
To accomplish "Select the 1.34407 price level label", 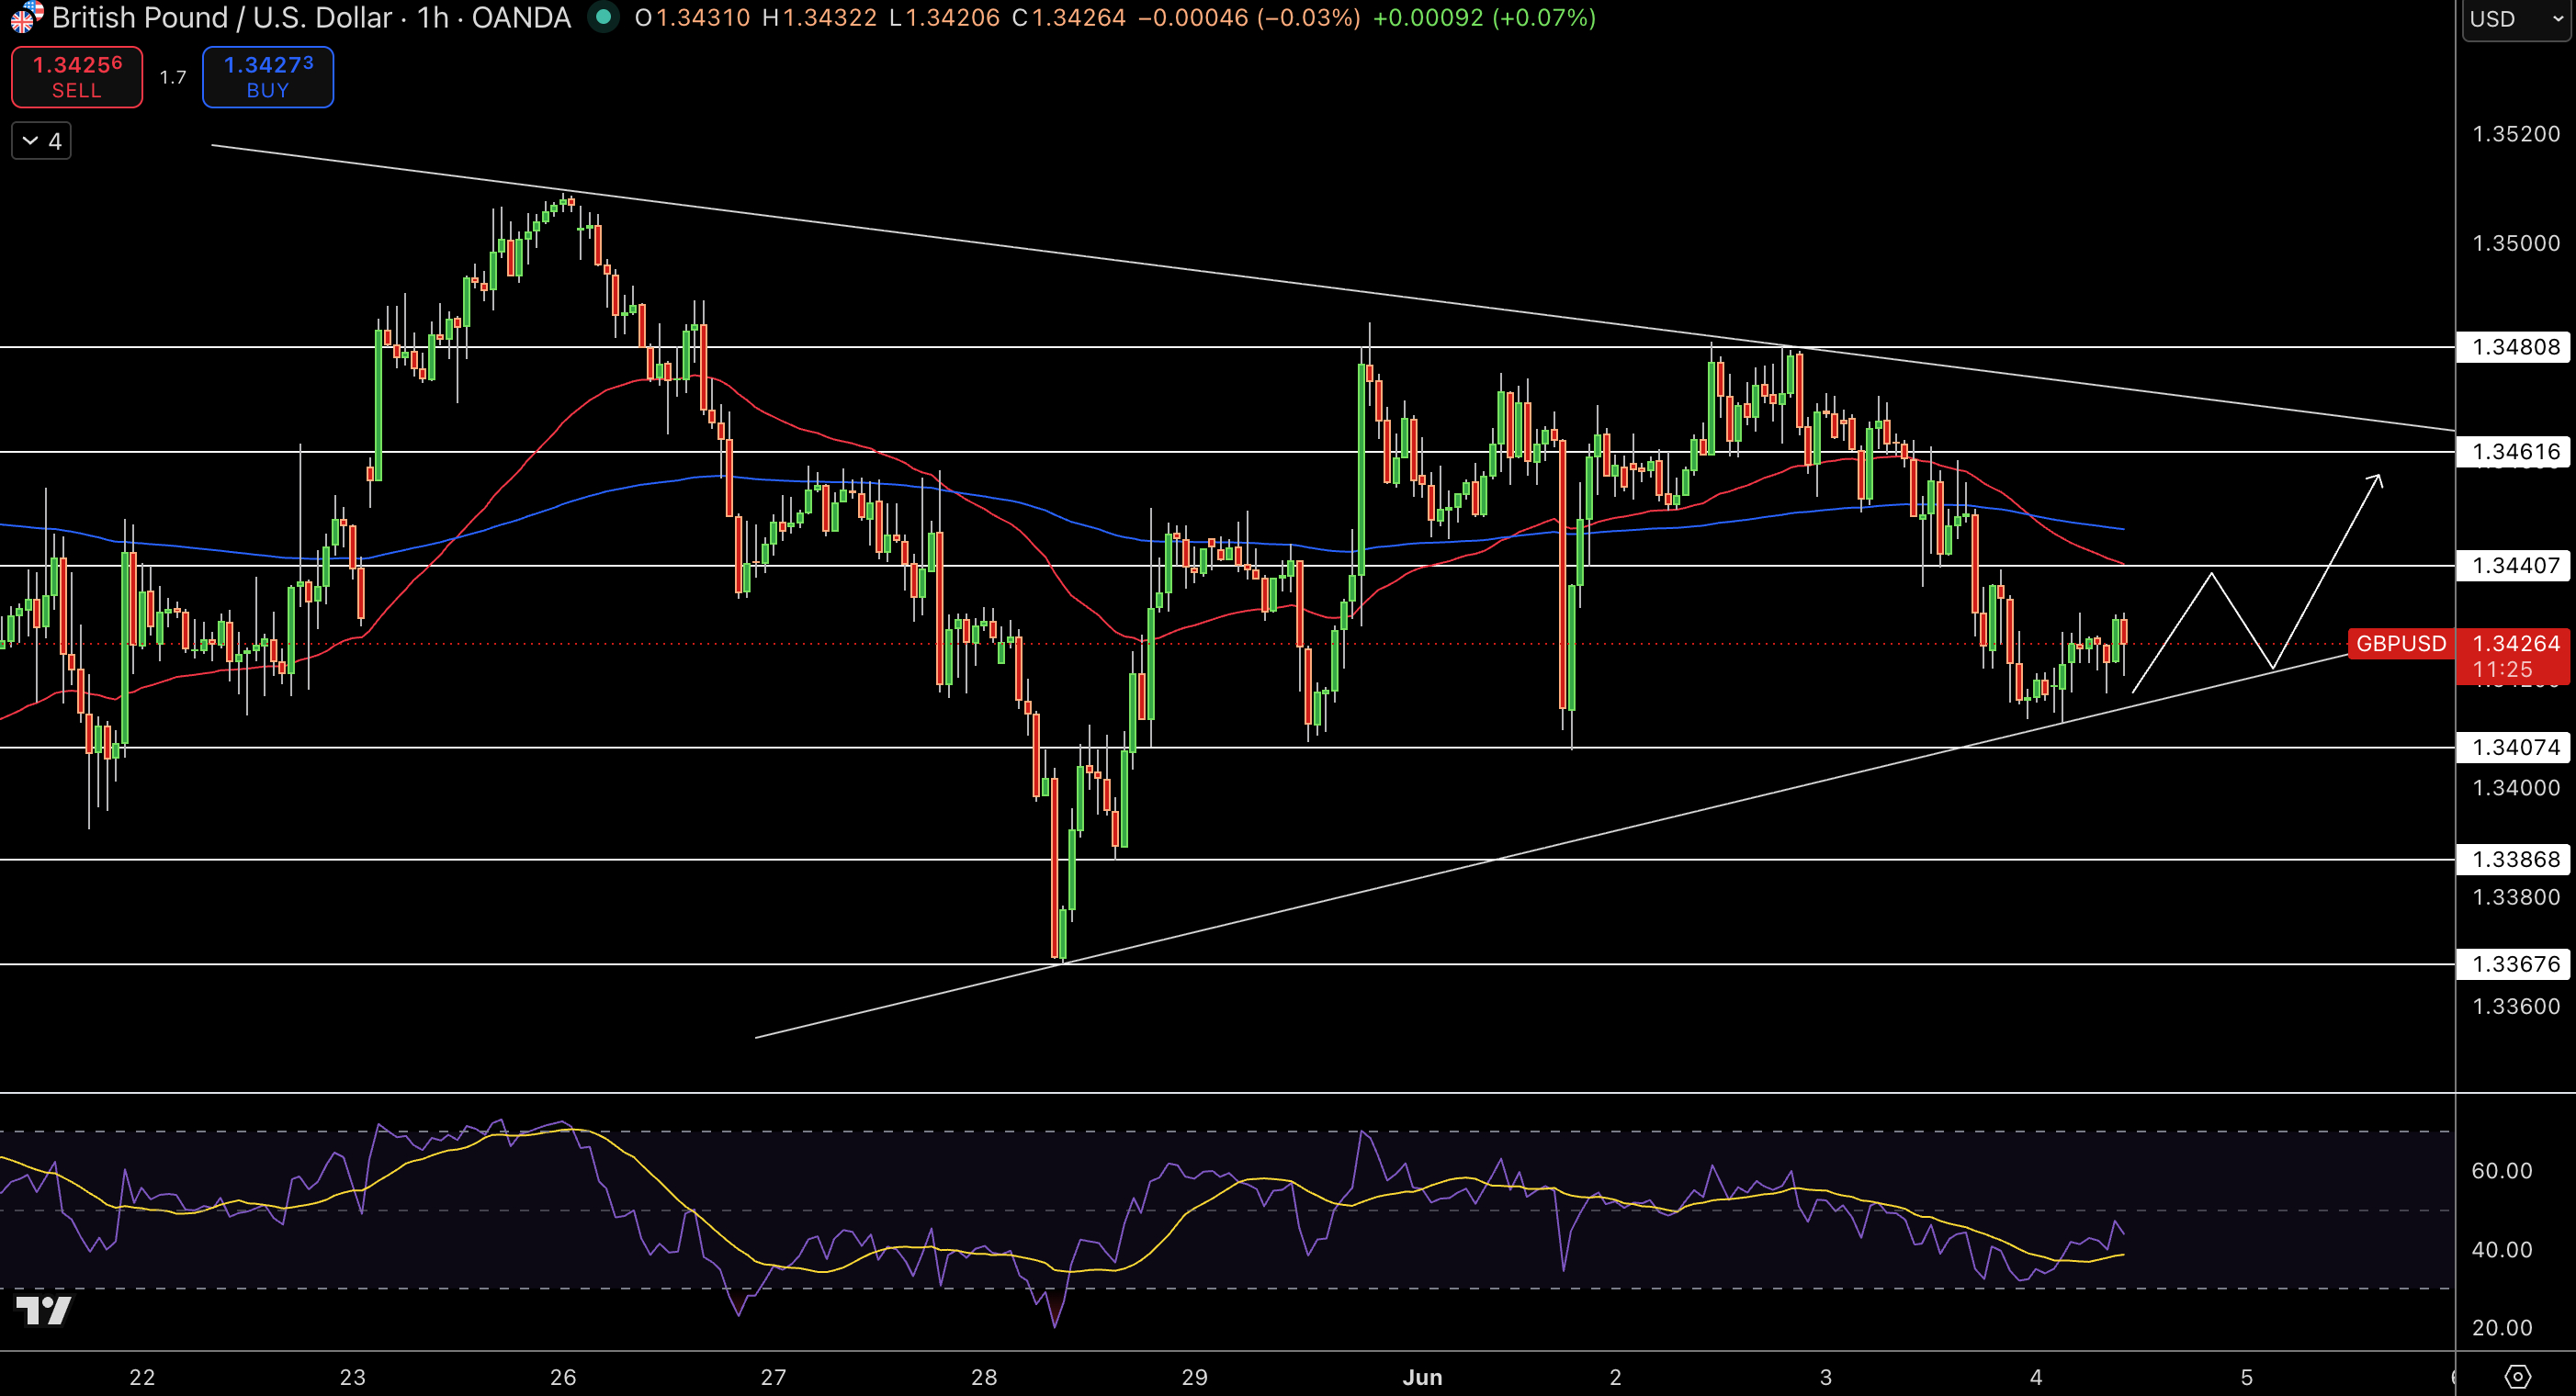I will point(2514,565).
